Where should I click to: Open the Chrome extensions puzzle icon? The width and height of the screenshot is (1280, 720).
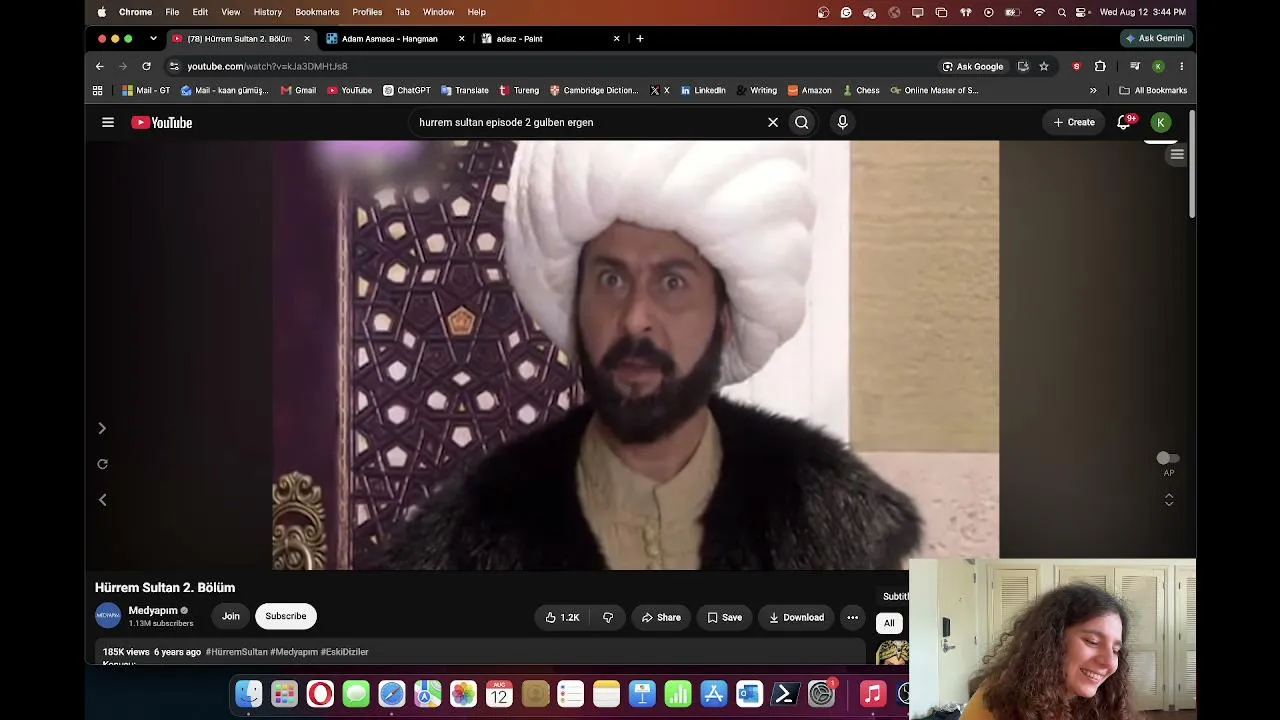pos(1100,66)
